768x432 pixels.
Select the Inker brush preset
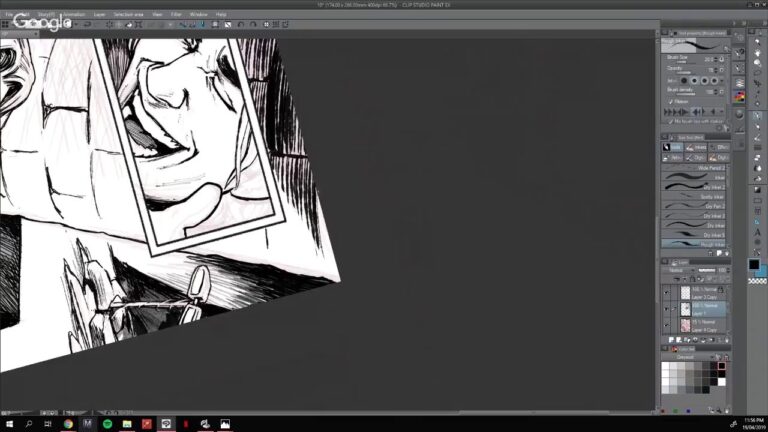pos(694,177)
